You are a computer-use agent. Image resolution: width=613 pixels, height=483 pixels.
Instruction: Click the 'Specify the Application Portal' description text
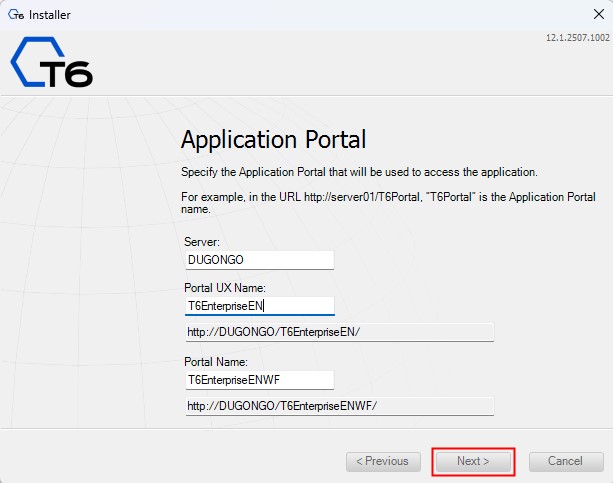(359, 172)
